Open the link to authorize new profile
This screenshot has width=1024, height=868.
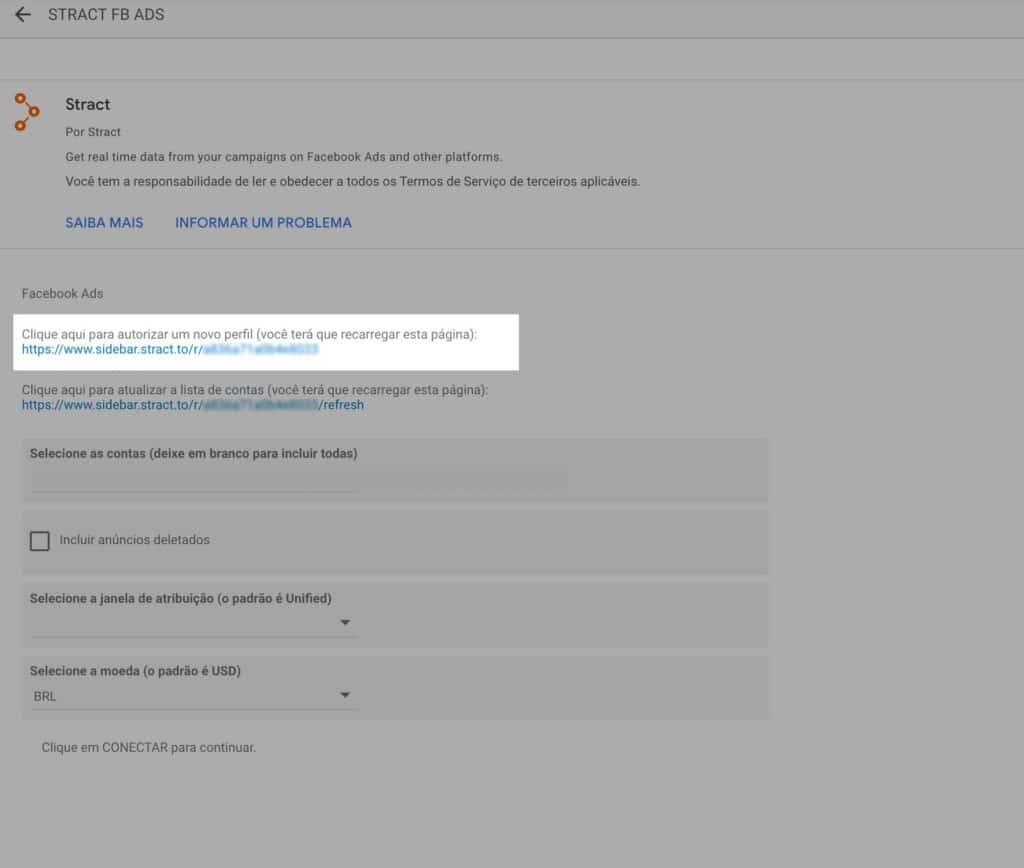pos(170,351)
